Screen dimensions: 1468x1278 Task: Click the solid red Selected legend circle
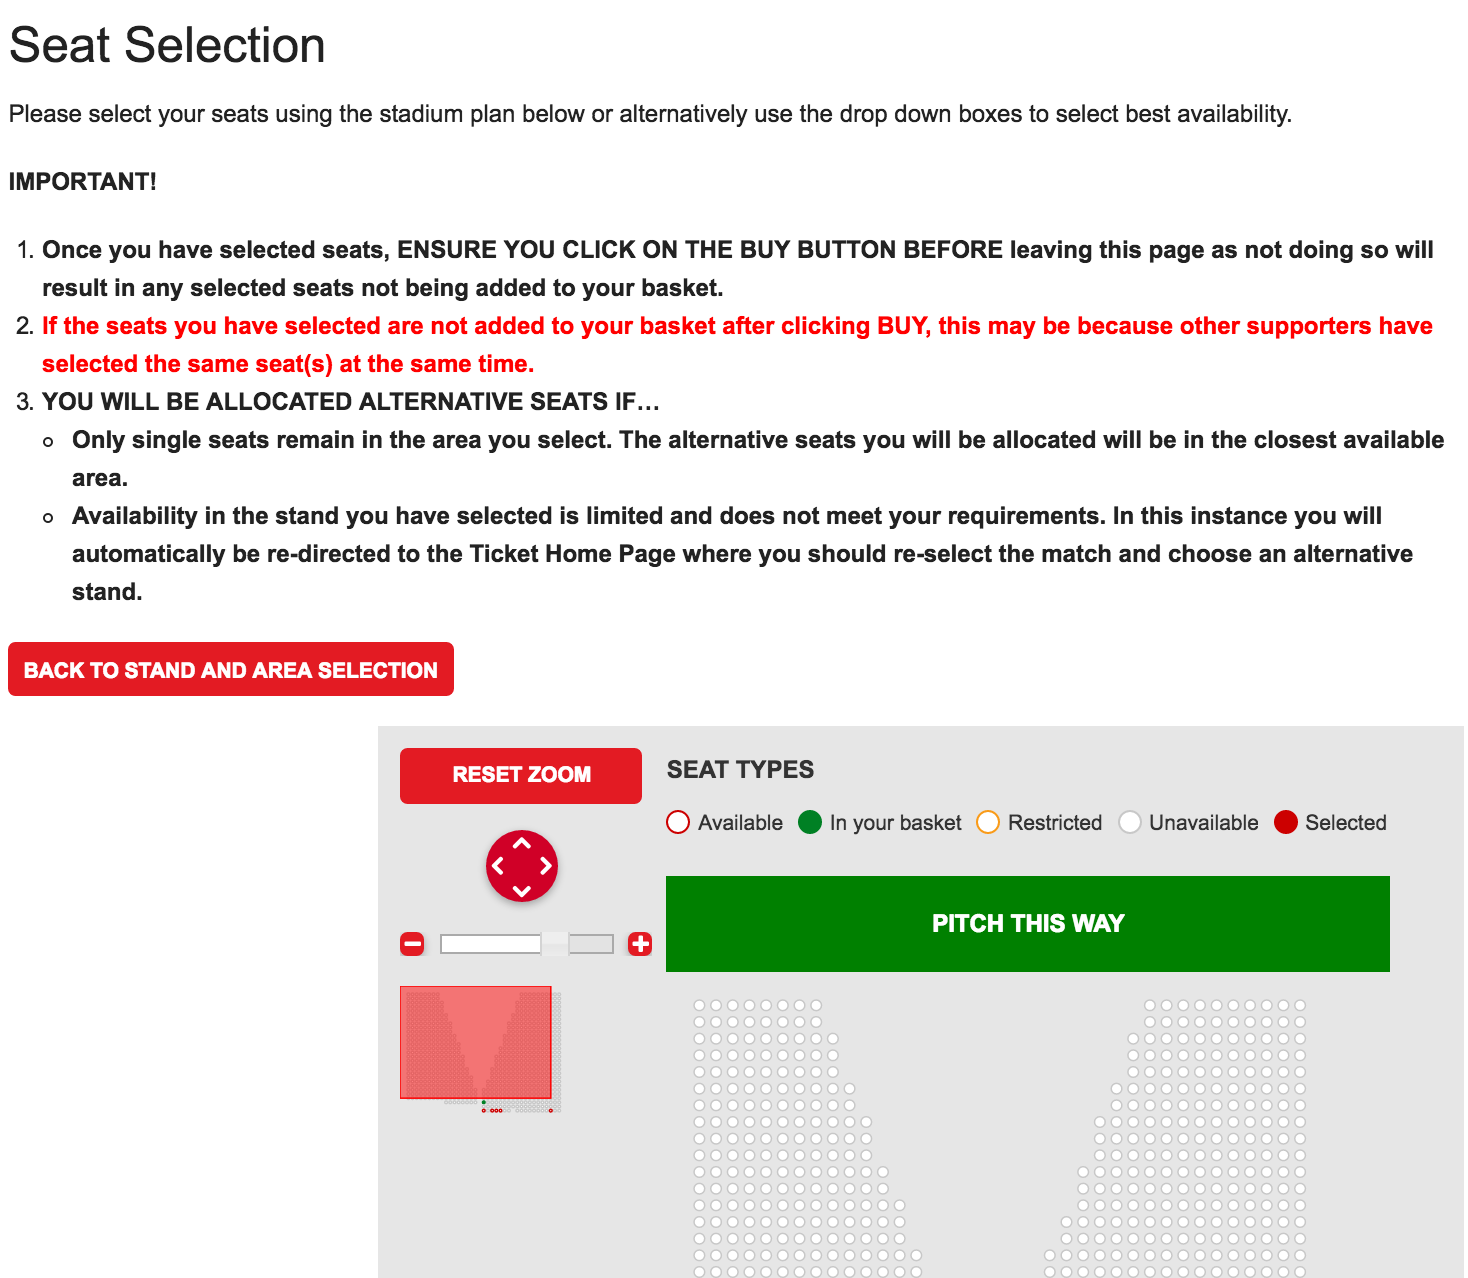1286,822
